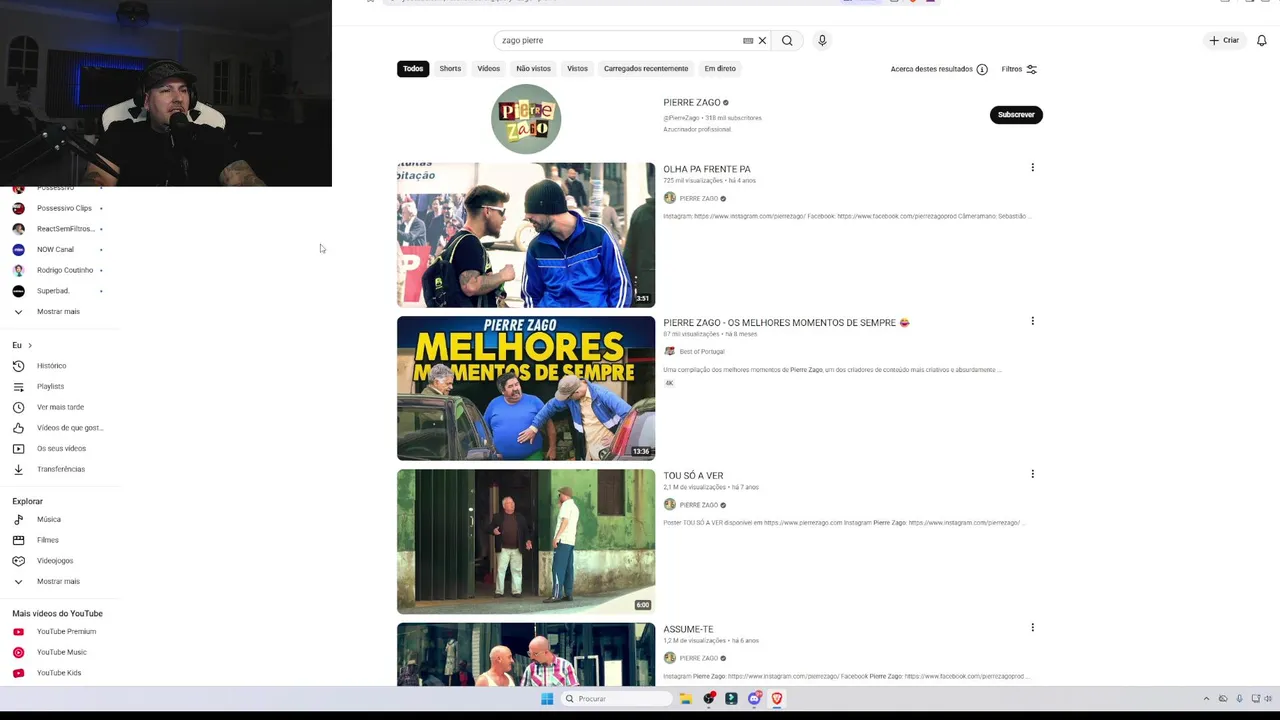Click the Criar button
The image size is (1280, 720).
(1224, 41)
